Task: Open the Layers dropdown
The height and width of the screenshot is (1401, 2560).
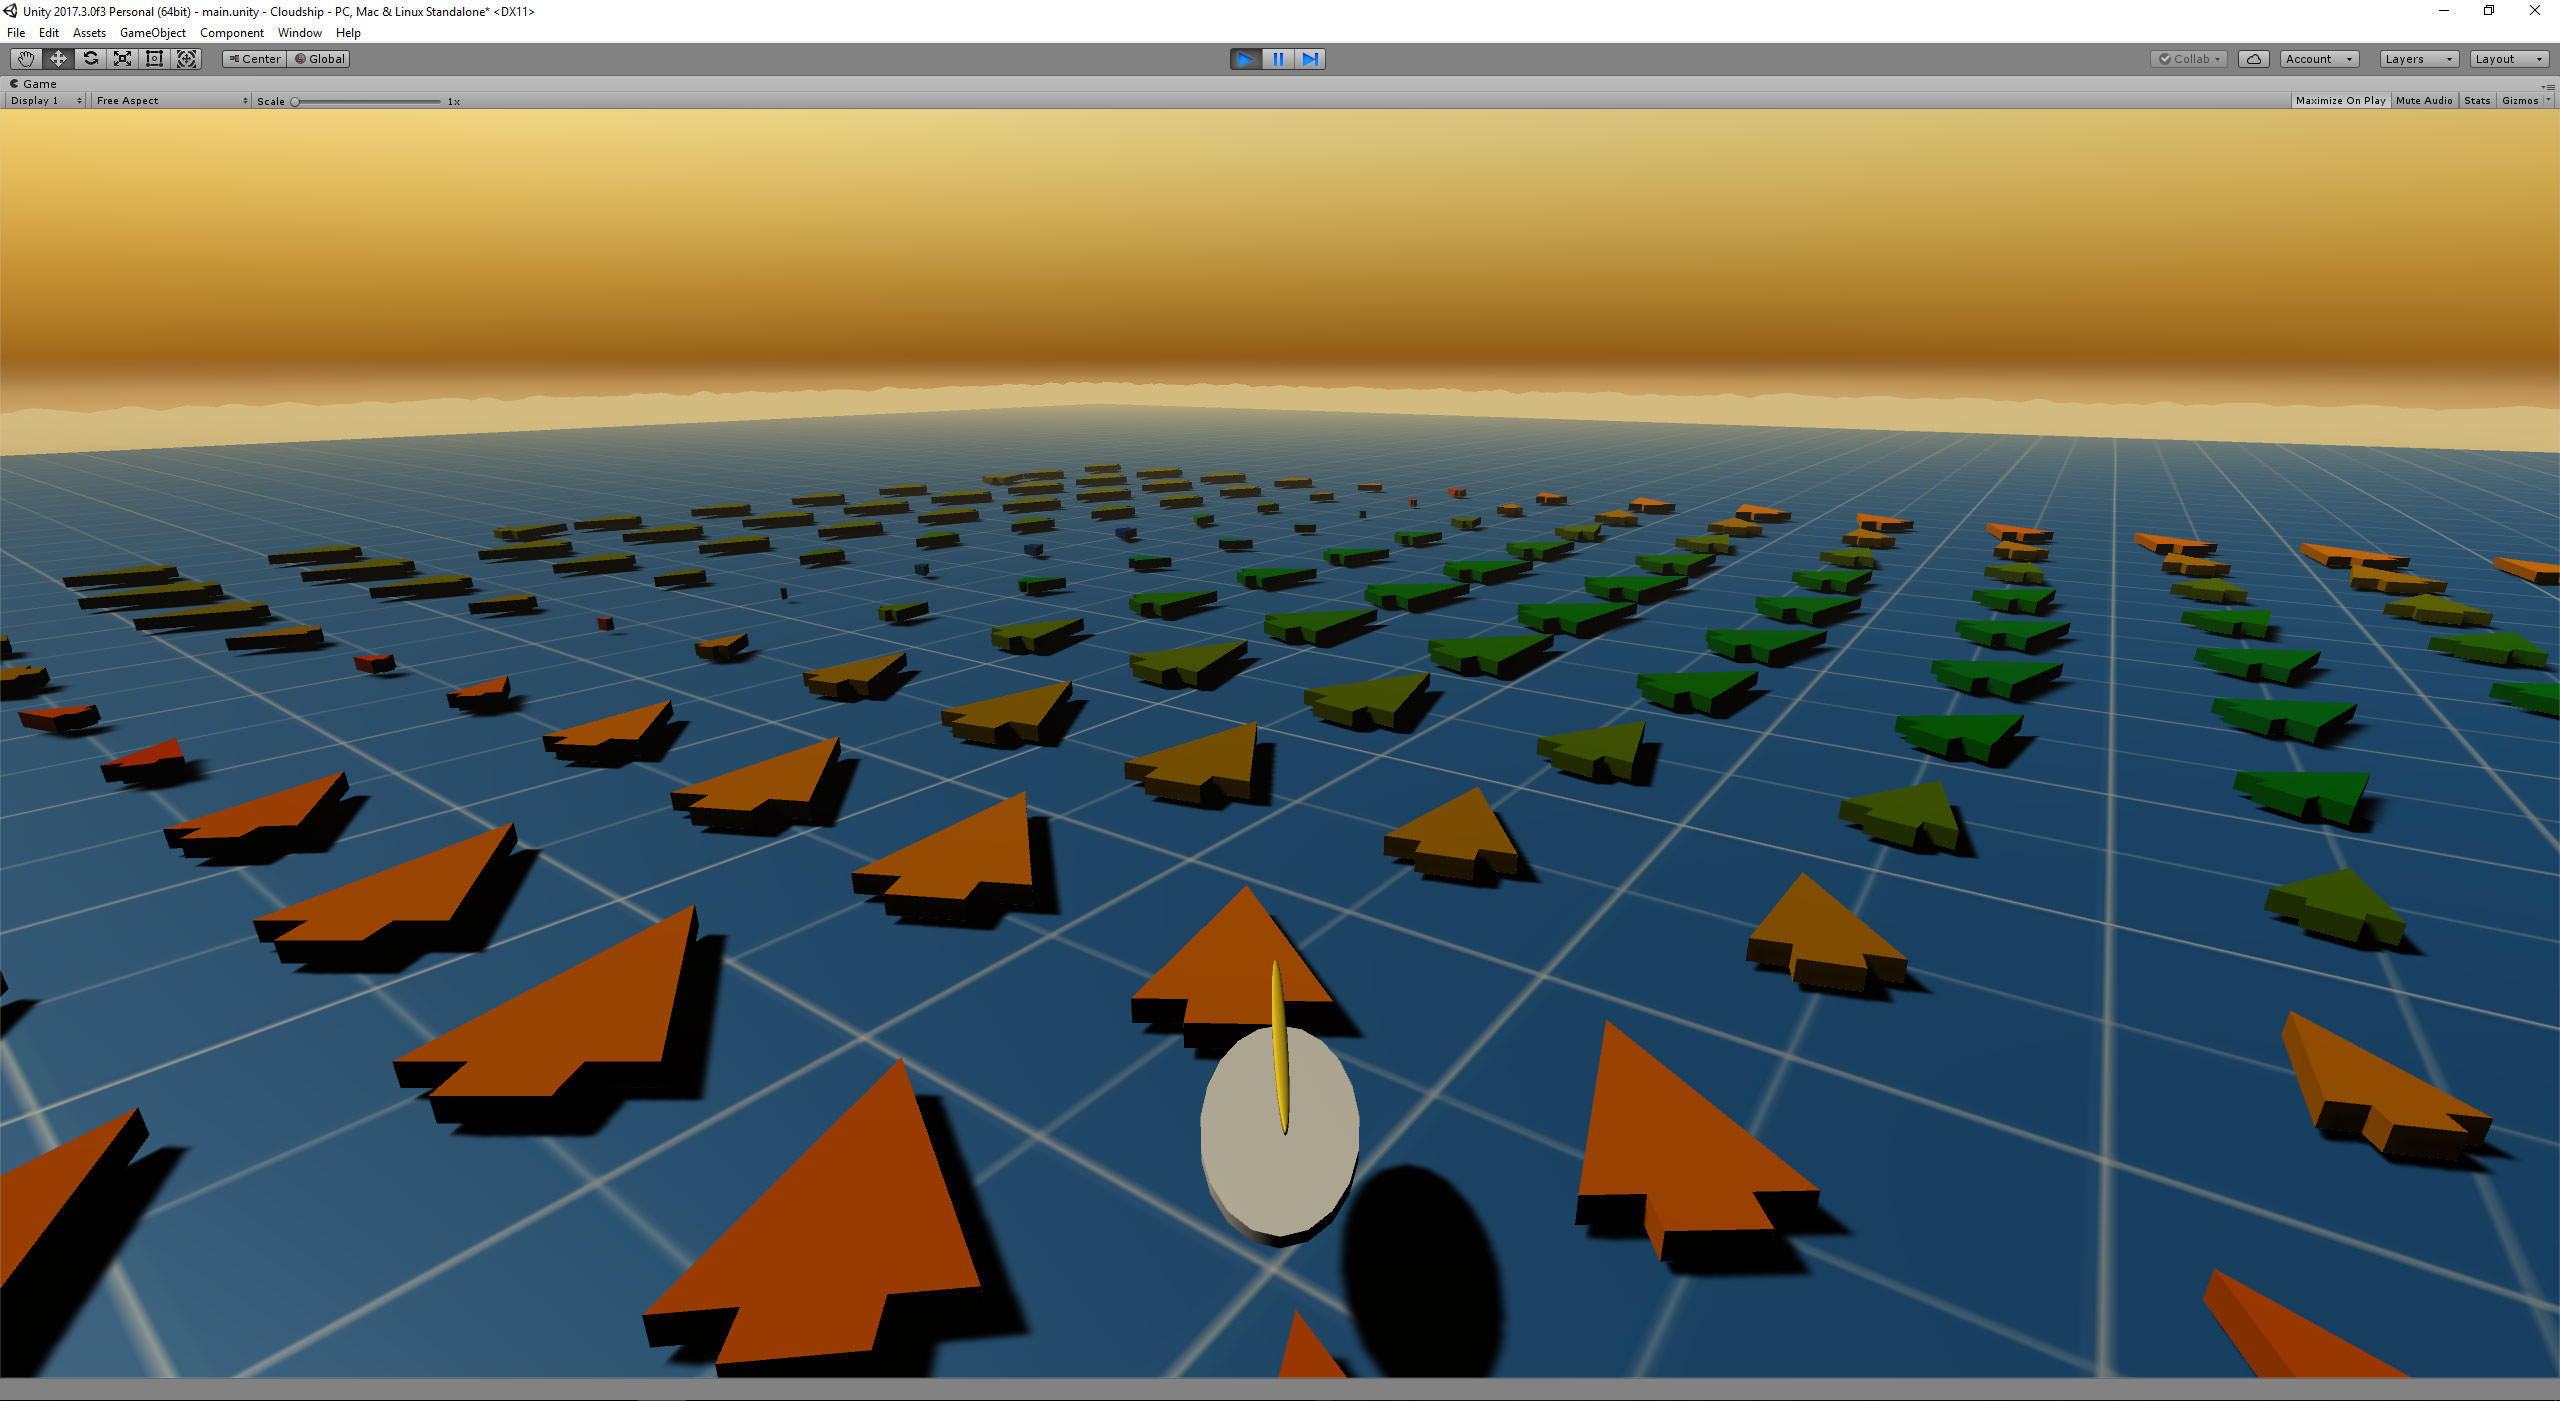Action: (x=2418, y=59)
